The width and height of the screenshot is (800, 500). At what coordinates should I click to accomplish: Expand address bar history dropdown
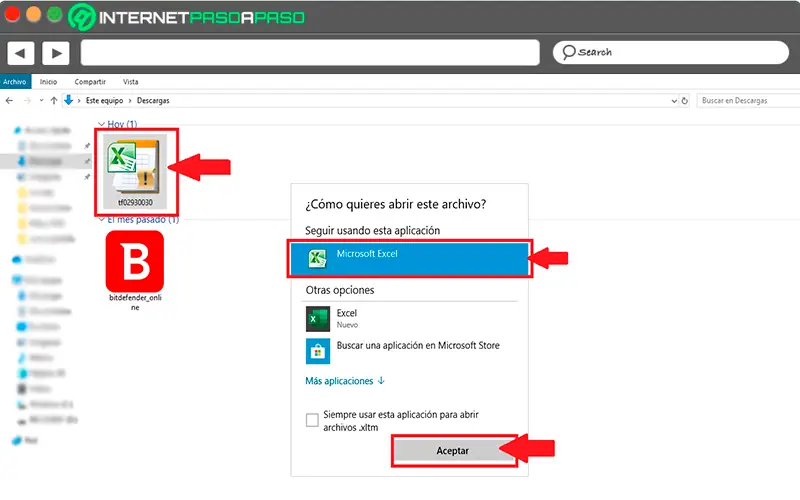point(674,101)
